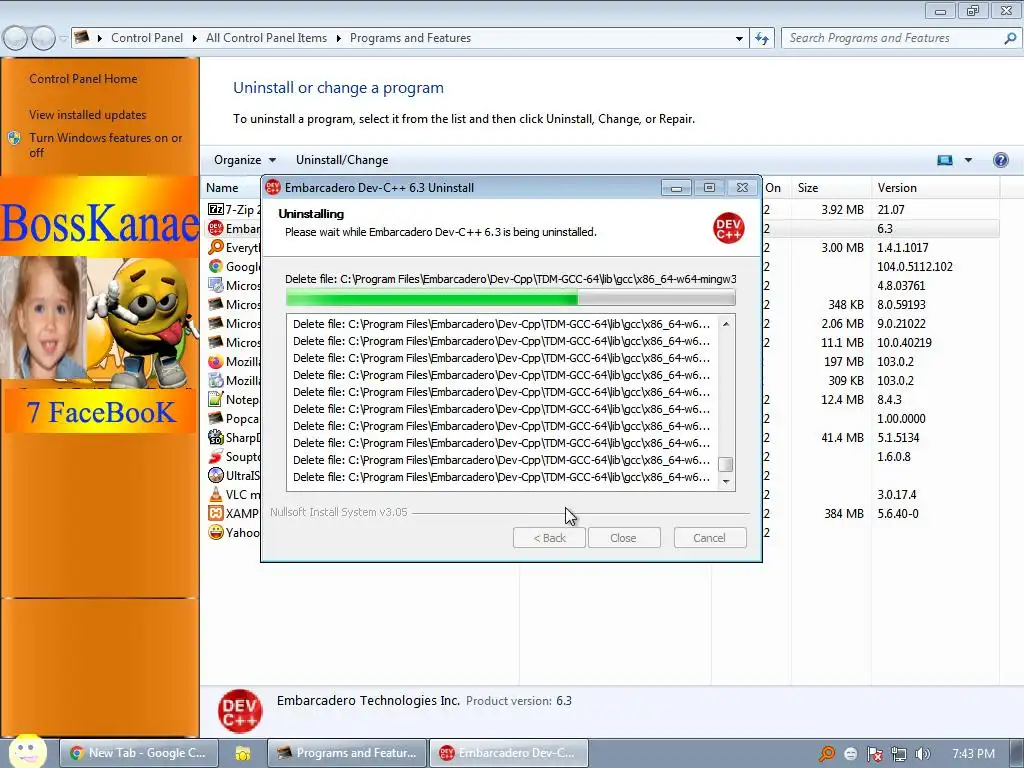Click the help question mark icon
This screenshot has width=1024, height=768.
(1000, 160)
